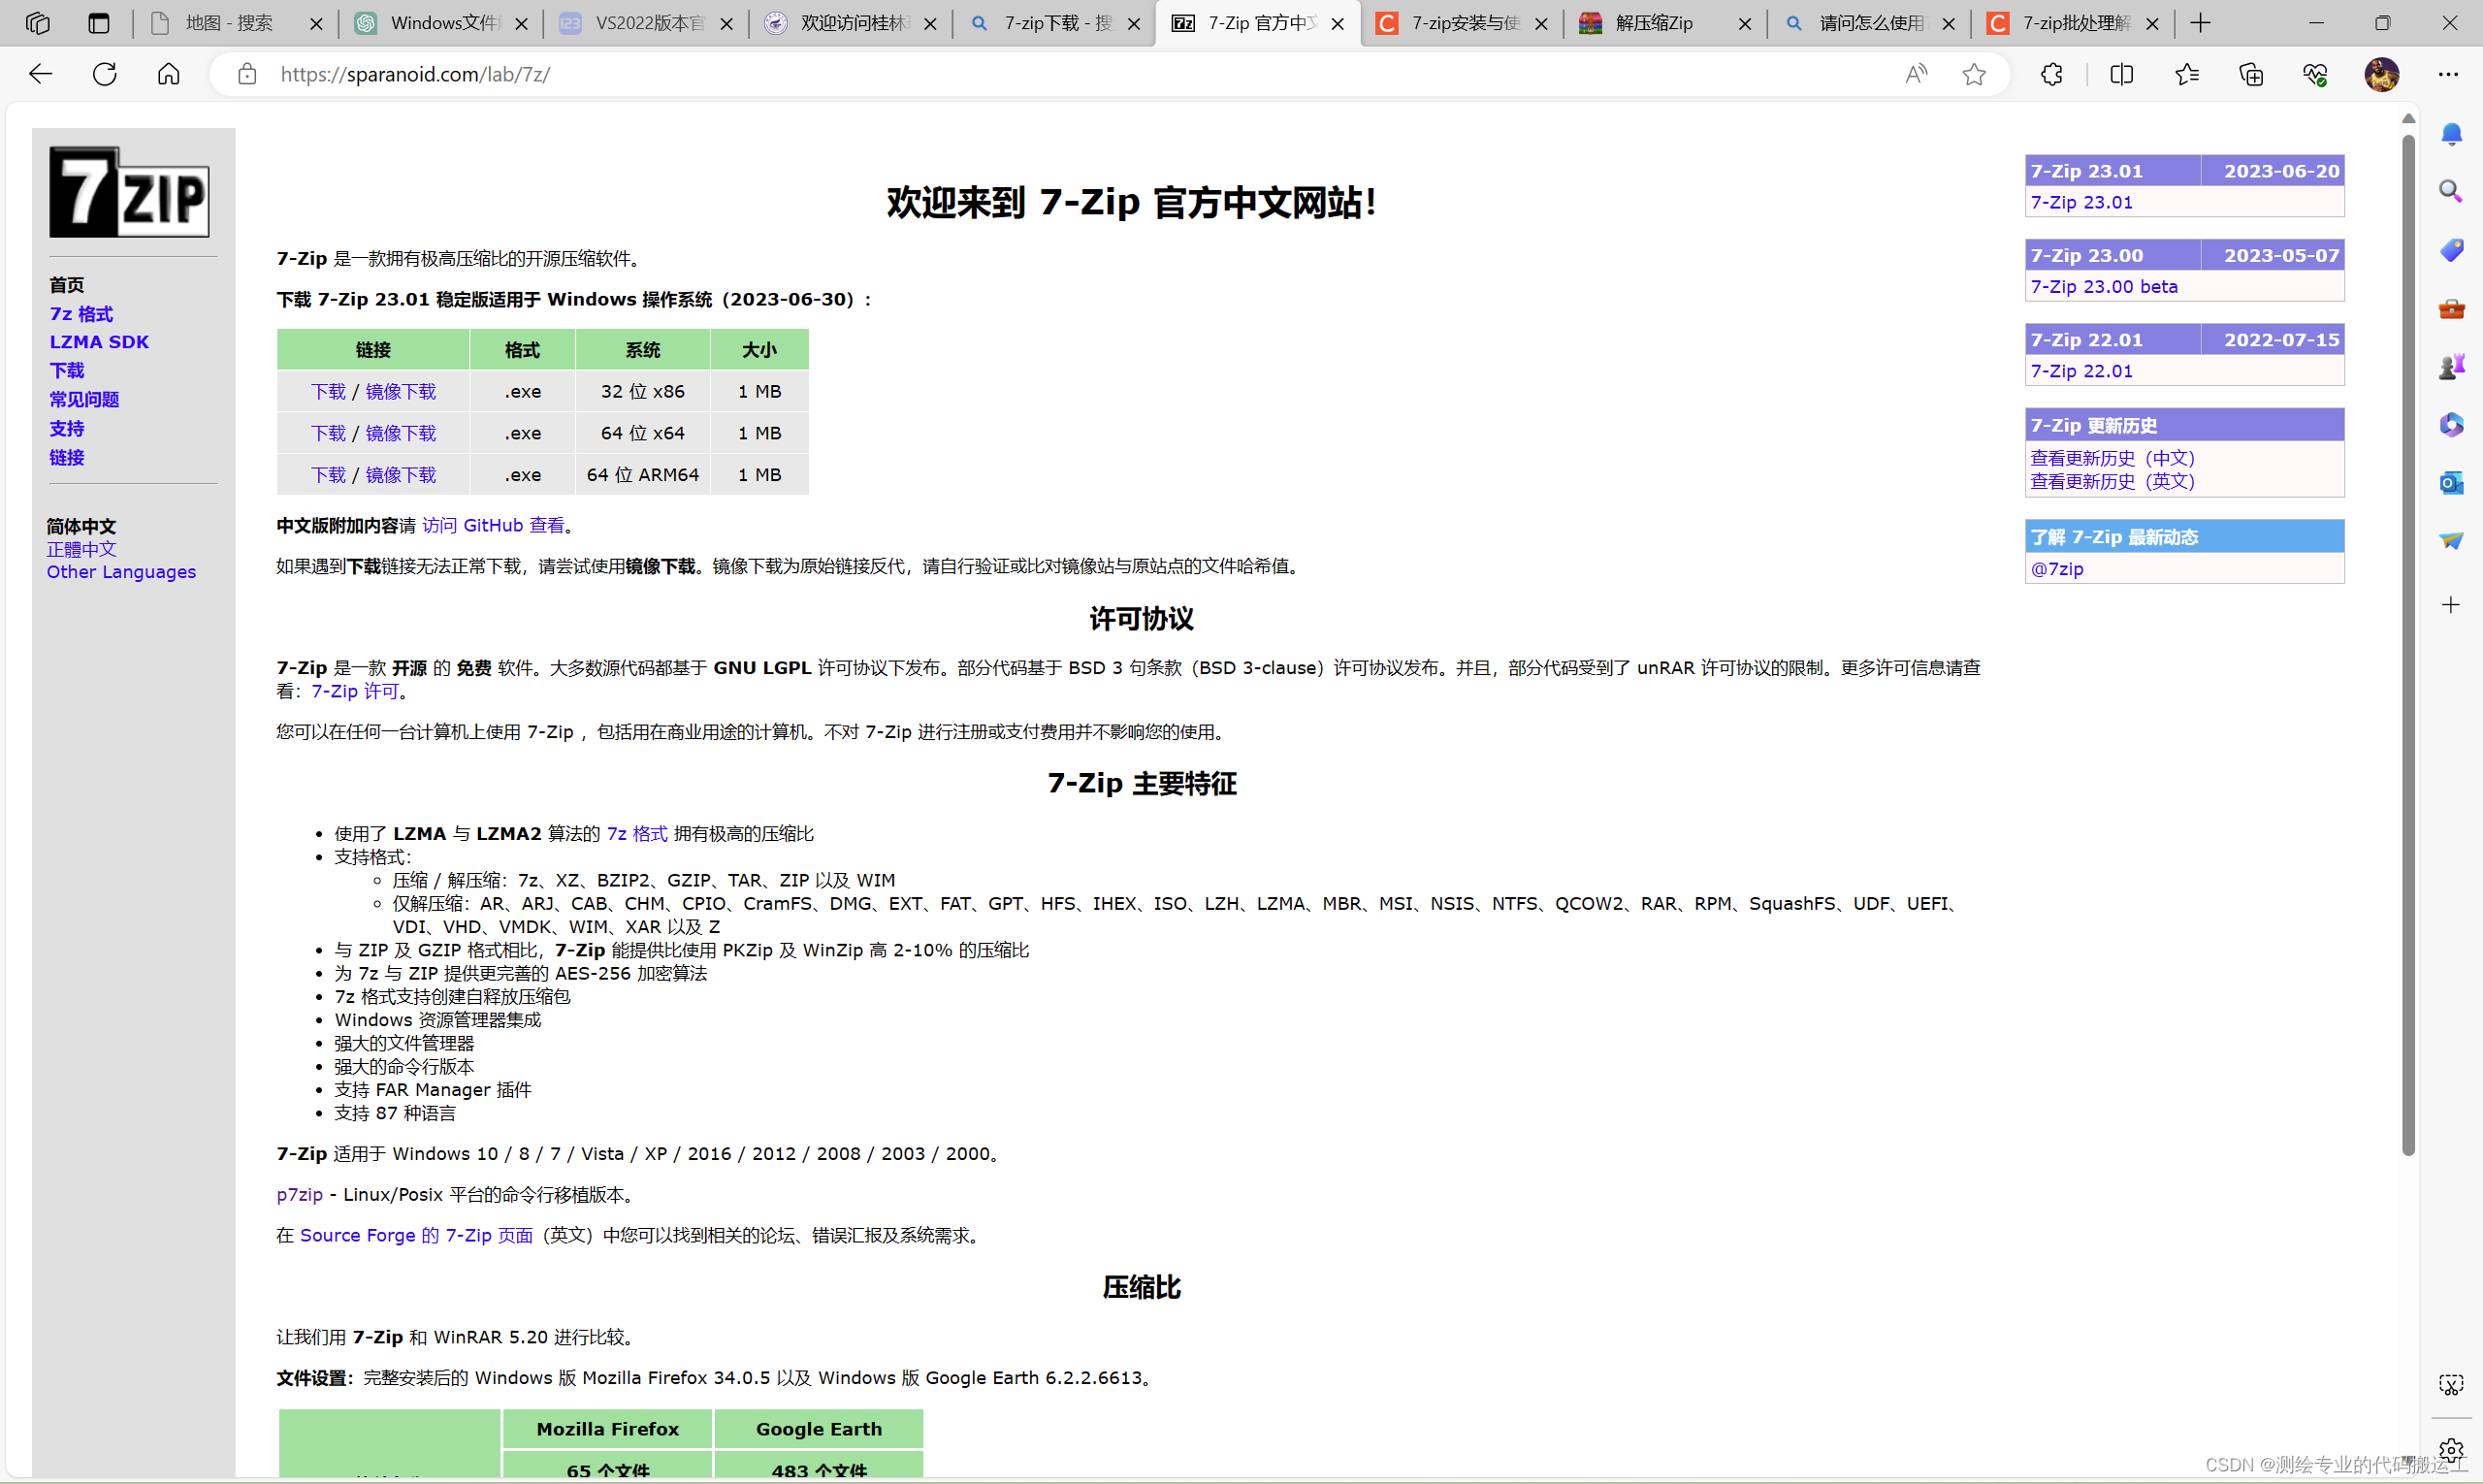Open the tab actions menu icon
Image resolution: width=2483 pixels, height=1484 pixels.
98,23
